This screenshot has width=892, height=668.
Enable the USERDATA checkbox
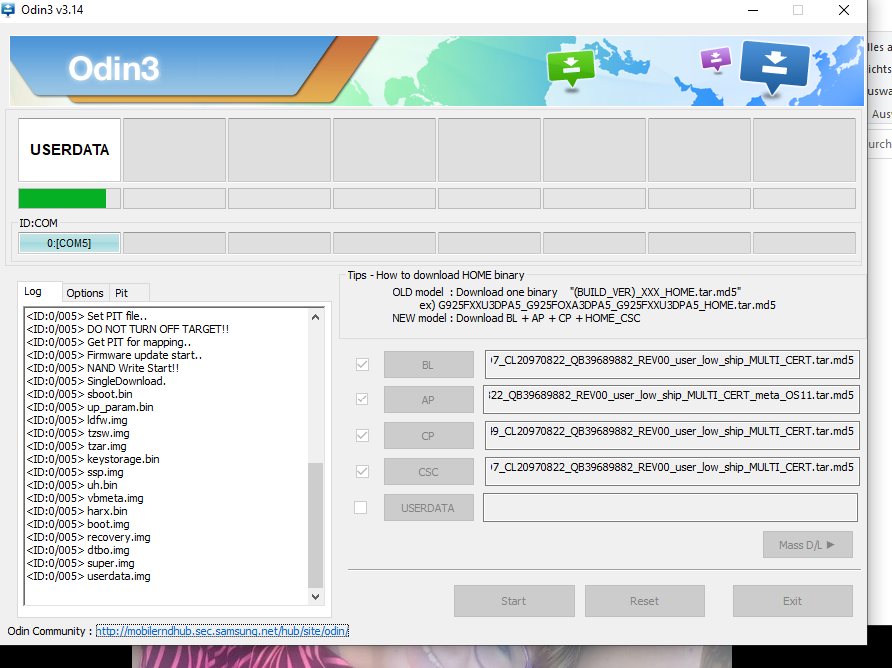361,507
